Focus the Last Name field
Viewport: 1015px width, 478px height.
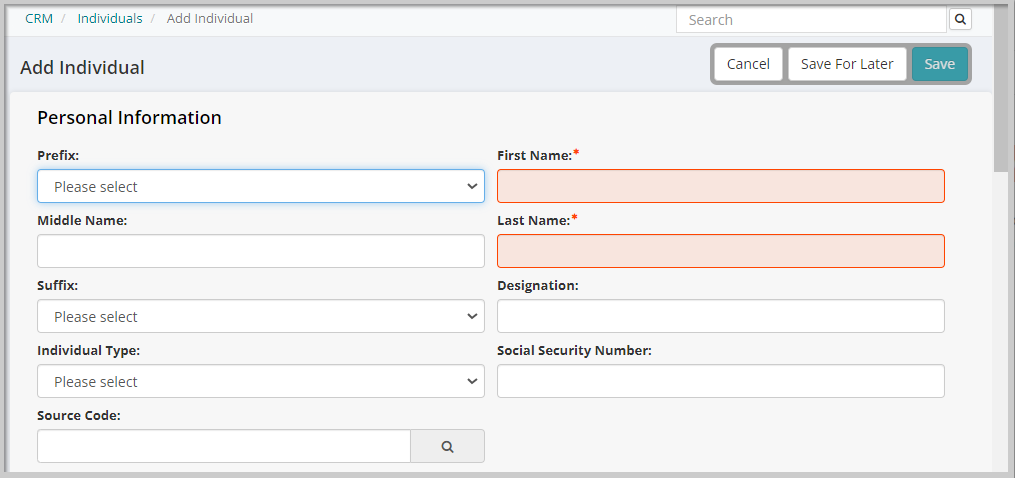click(720, 251)
